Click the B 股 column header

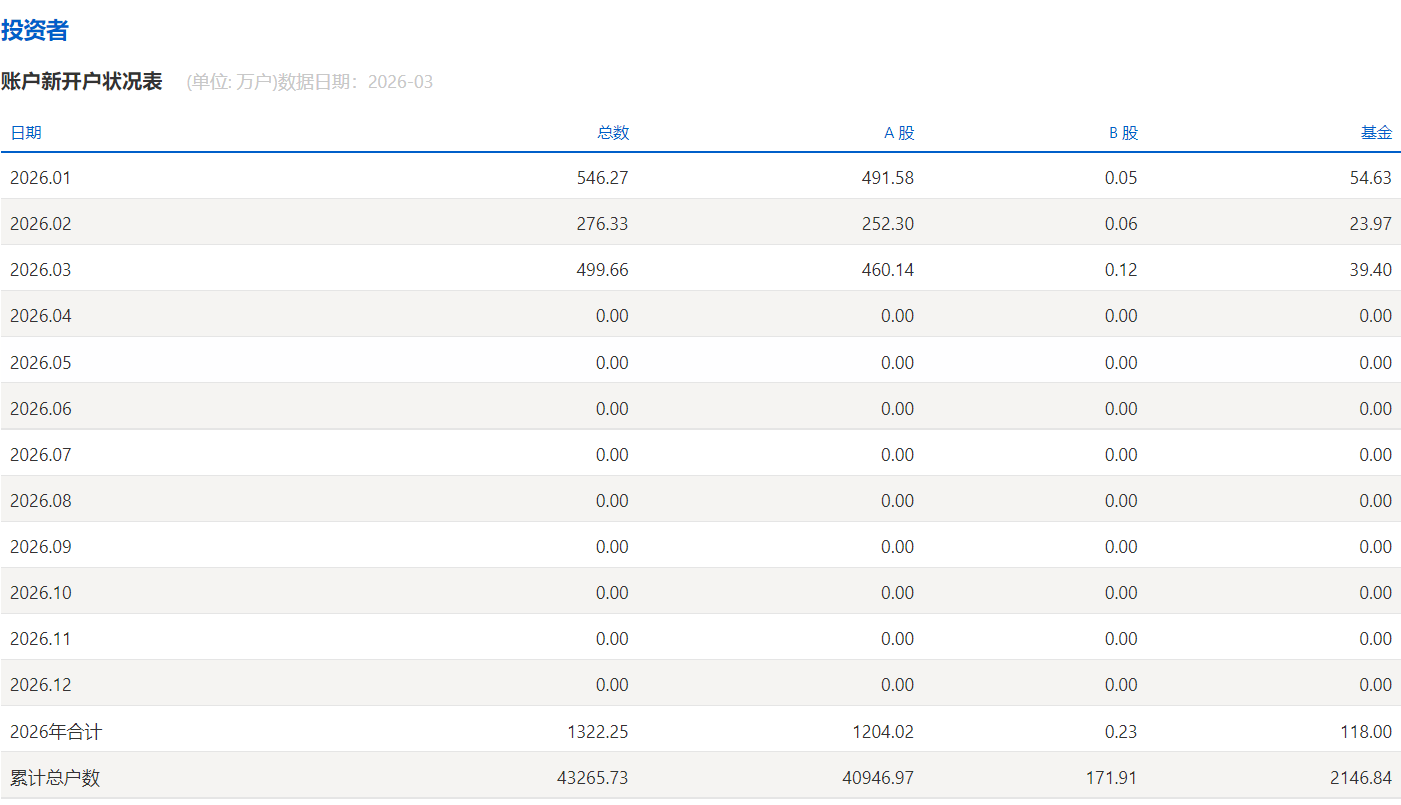[x=1122, y=133]
